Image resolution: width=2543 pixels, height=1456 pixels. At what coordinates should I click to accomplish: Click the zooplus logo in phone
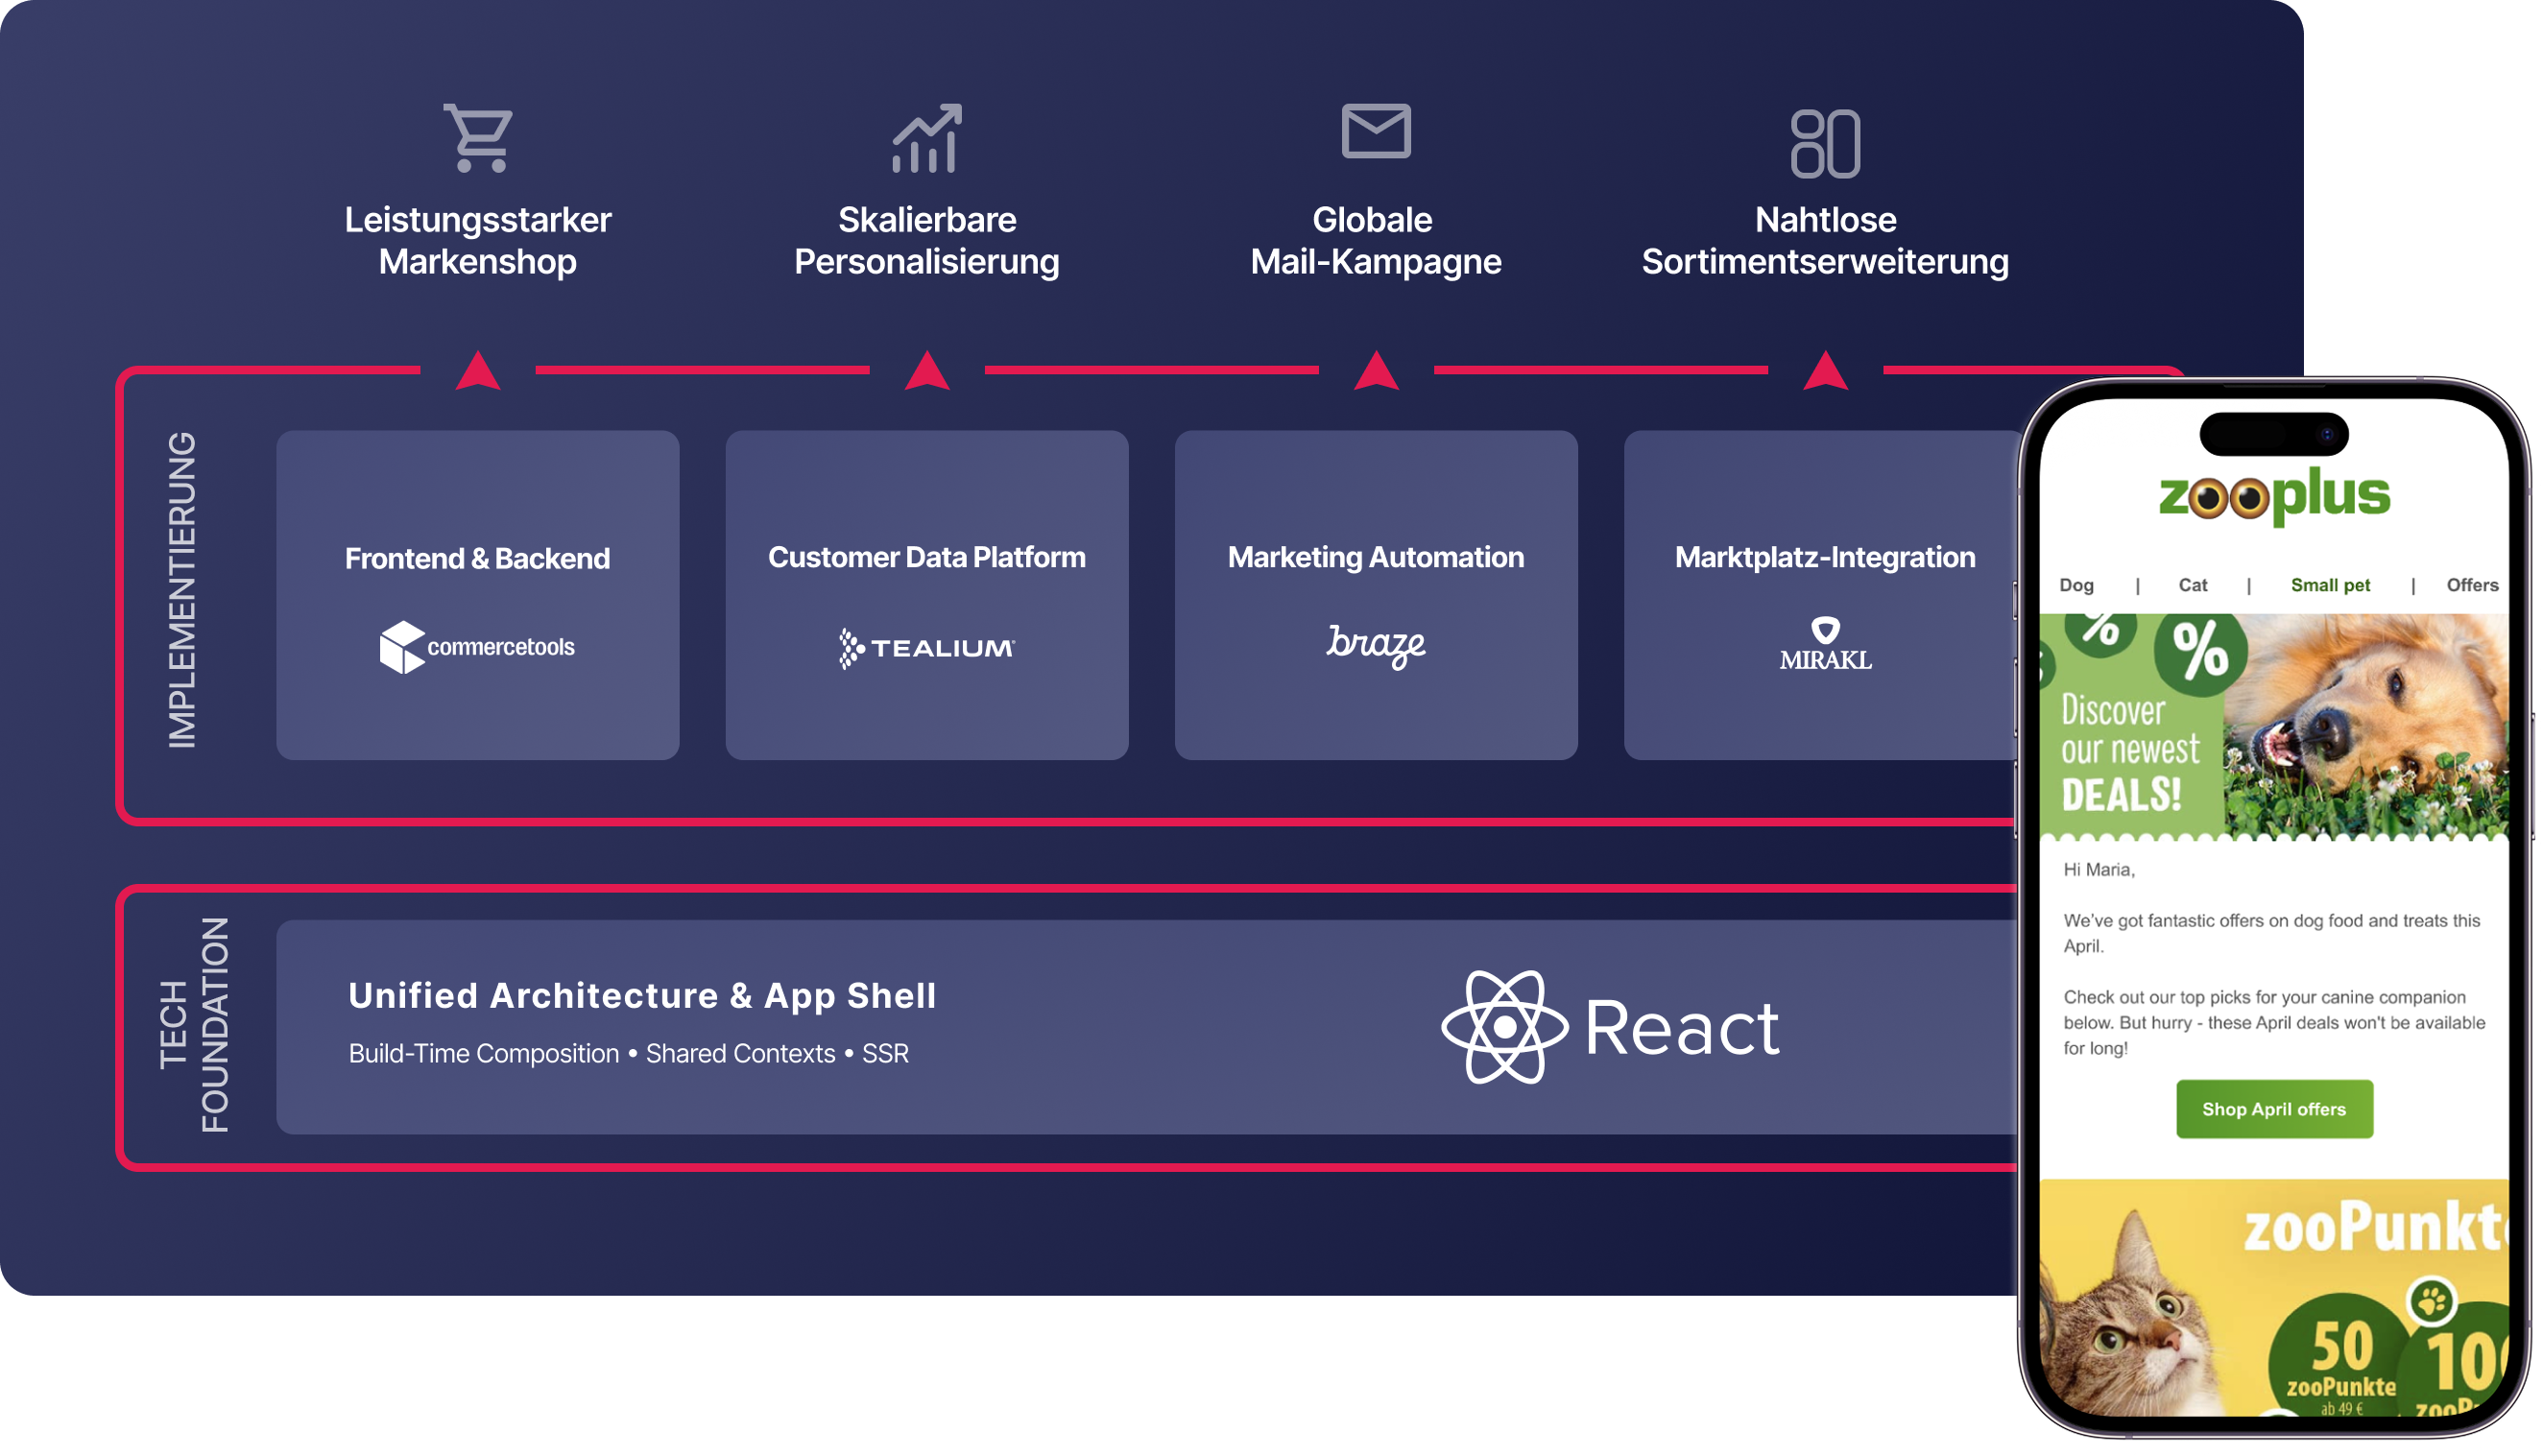[2274, 496]
